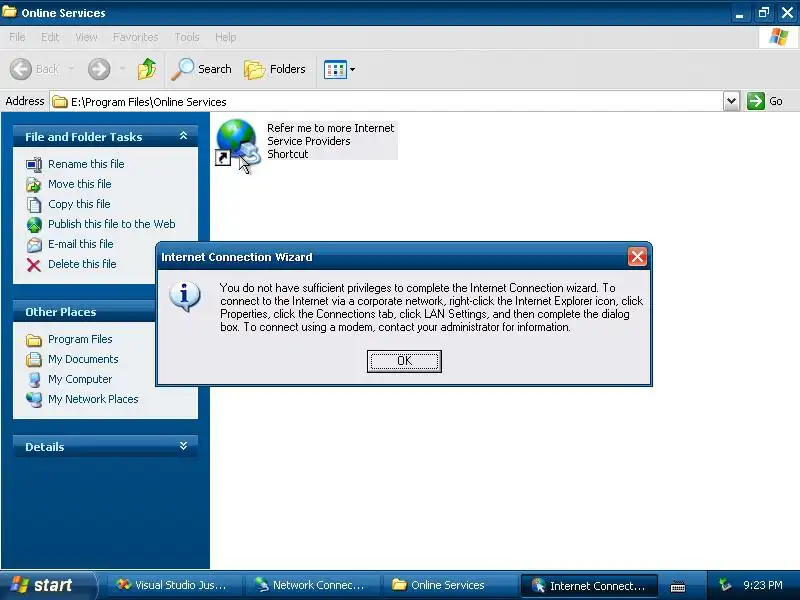Go to My Network Places link
The image size is (800, 600).
pyautogui.click(x=93, y=399)
